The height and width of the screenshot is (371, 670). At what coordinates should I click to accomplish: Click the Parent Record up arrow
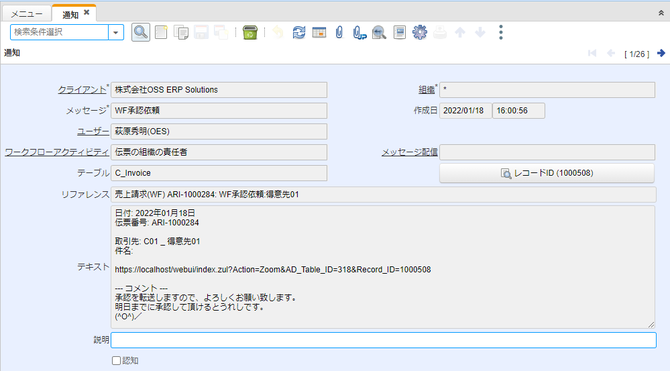460,32
